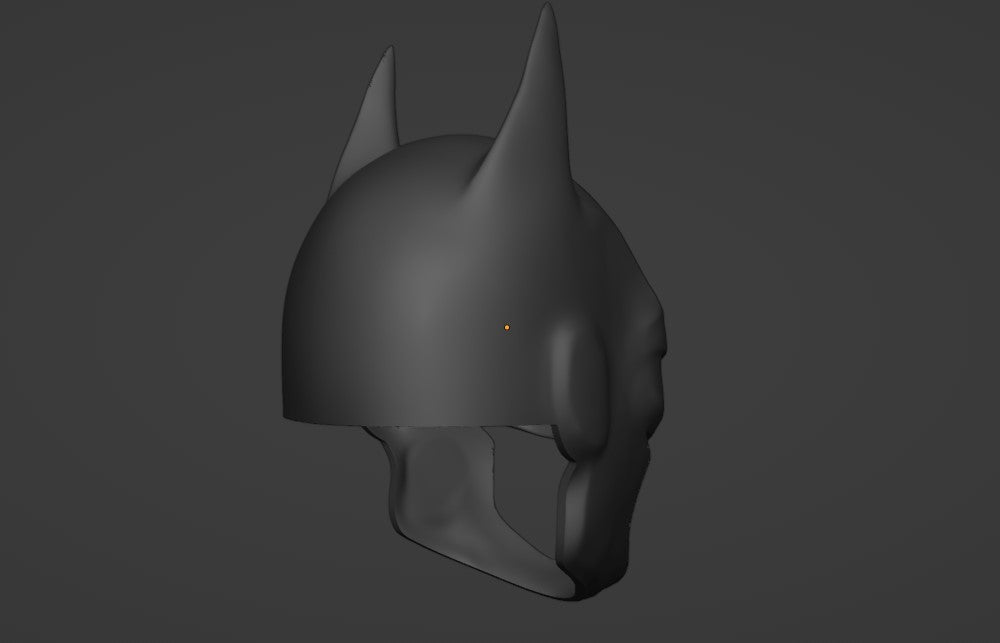Image resolution: width=1000 pixels, height=643 pixels.
Task: Click the back side of the helmet dome
Action: 320,300
